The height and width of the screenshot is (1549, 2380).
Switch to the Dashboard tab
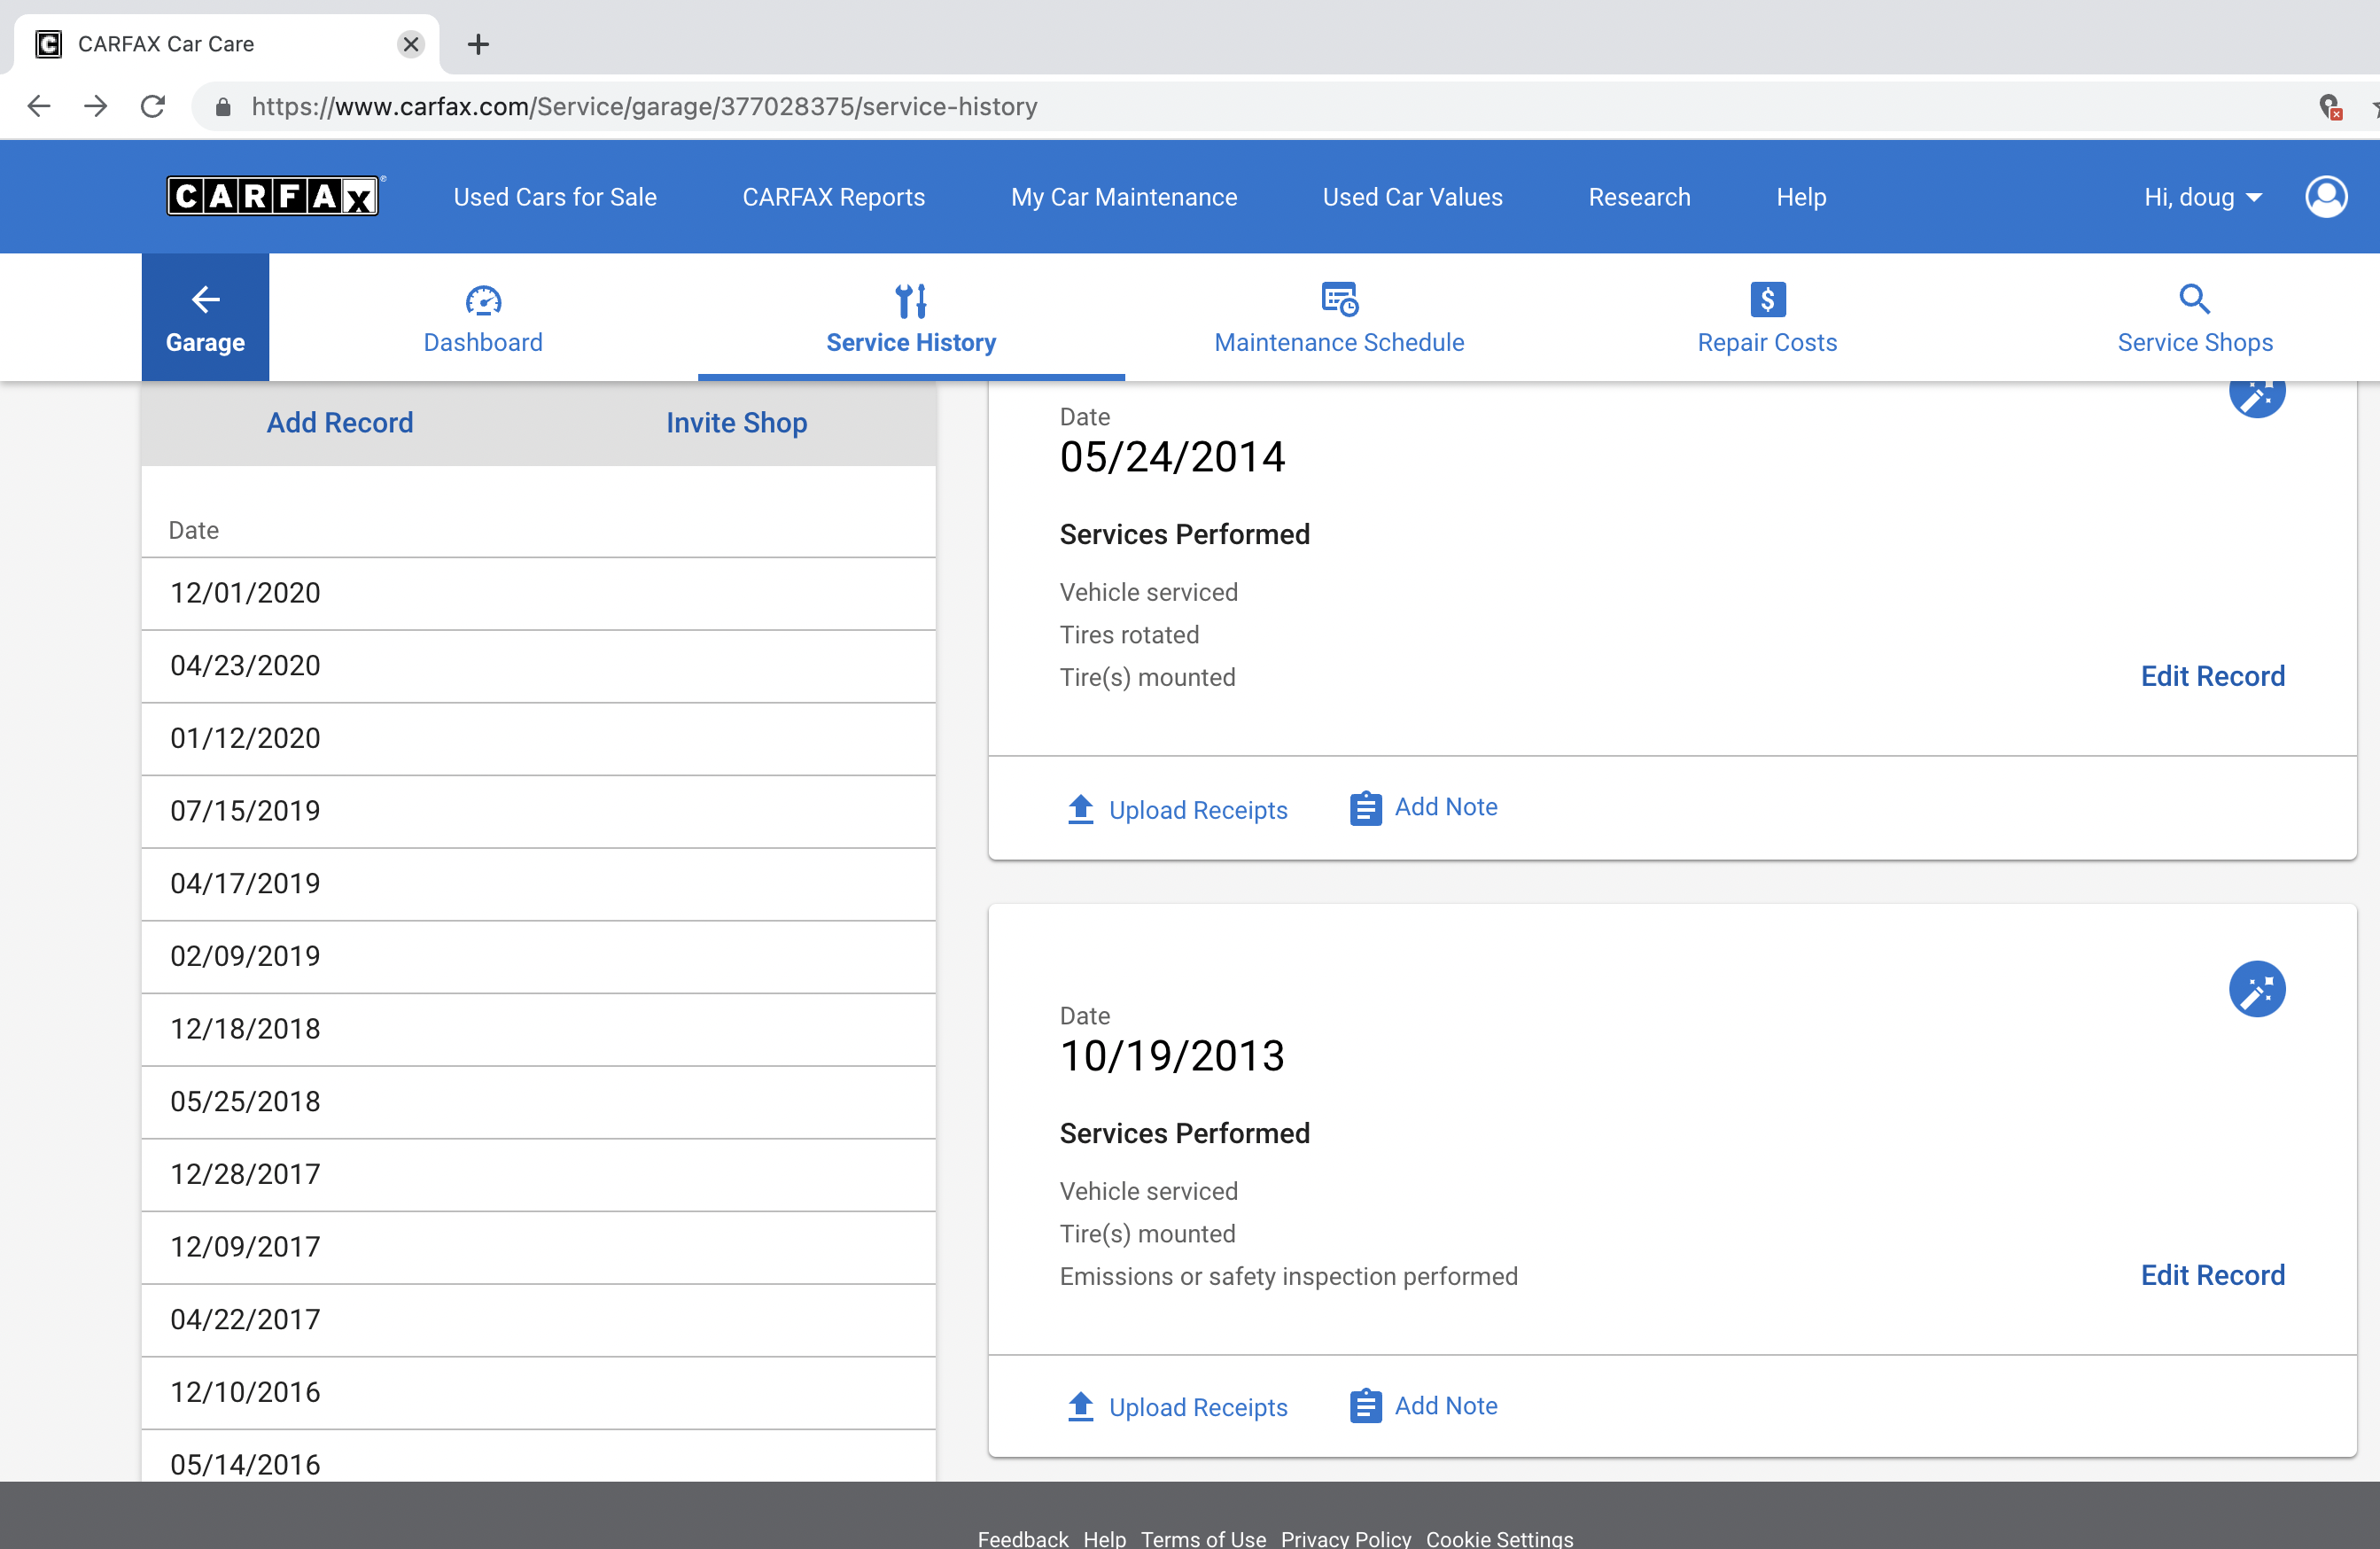483,318
